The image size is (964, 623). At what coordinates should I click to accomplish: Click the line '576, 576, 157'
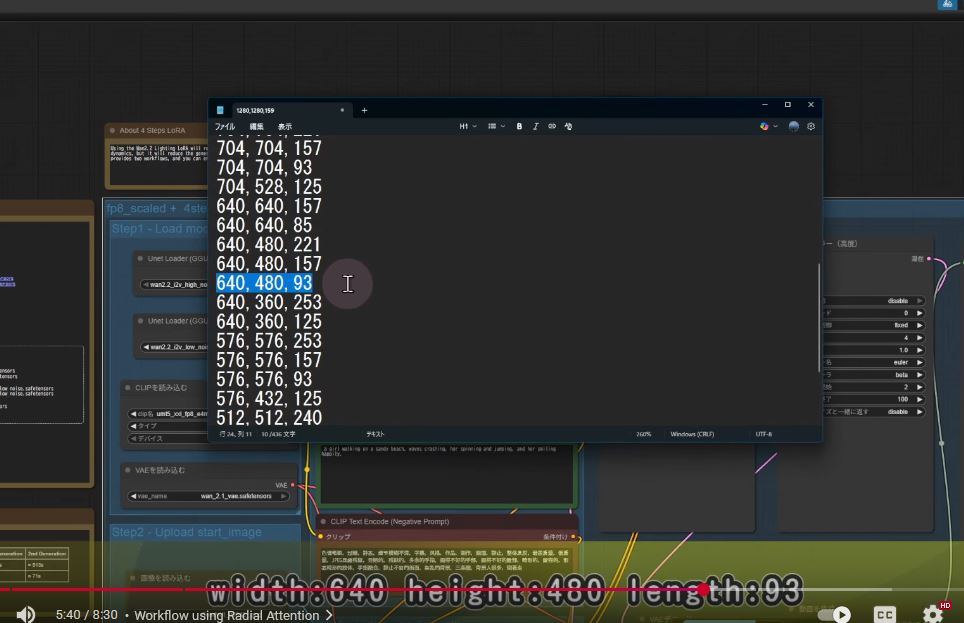click(x=269, y=360)
